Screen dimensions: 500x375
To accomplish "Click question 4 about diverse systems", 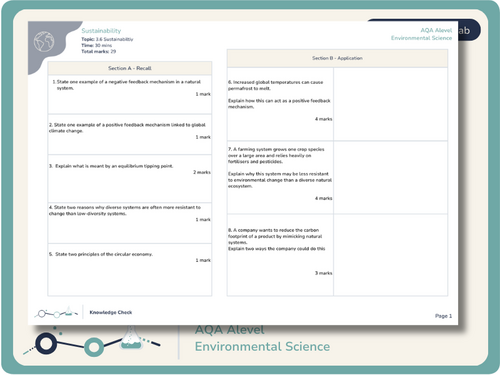I will [x=125, y=210].
